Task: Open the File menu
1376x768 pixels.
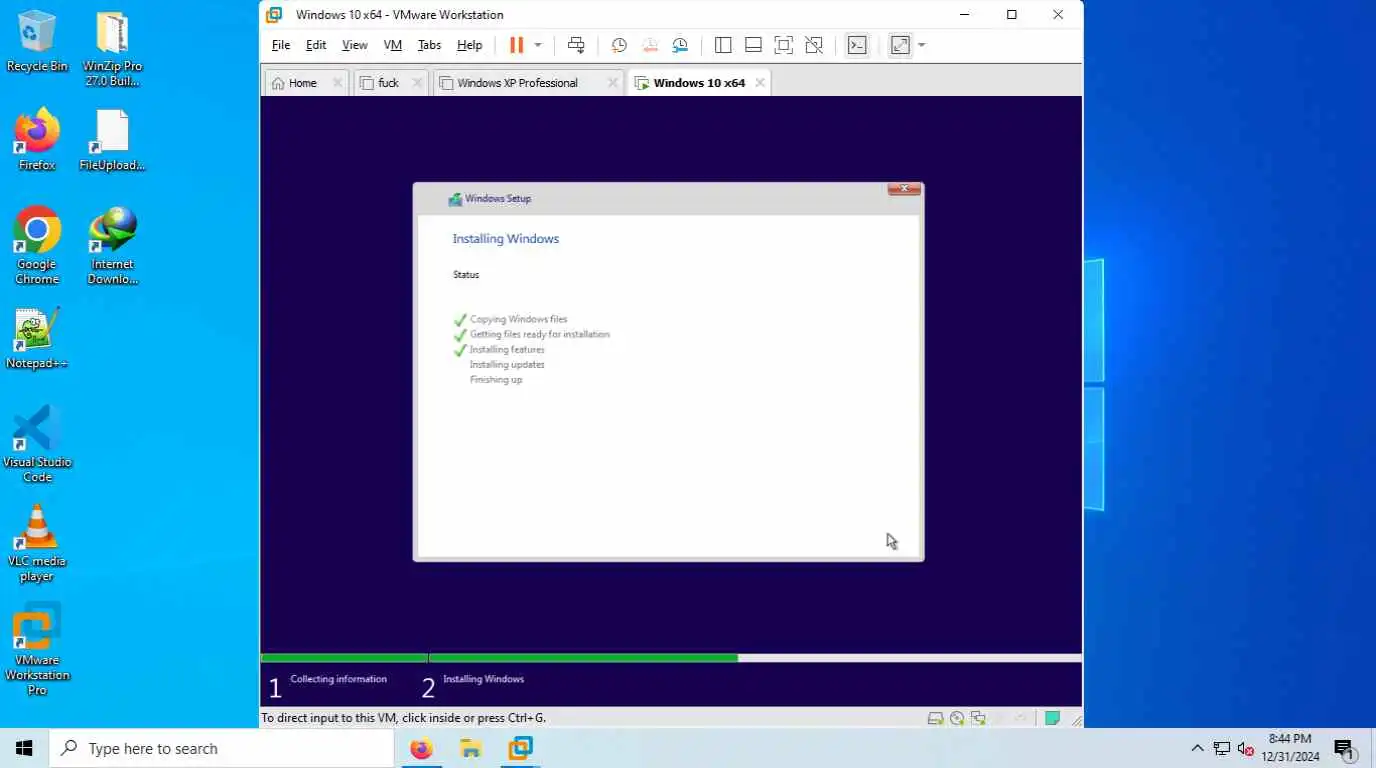Action: [281, 45]
